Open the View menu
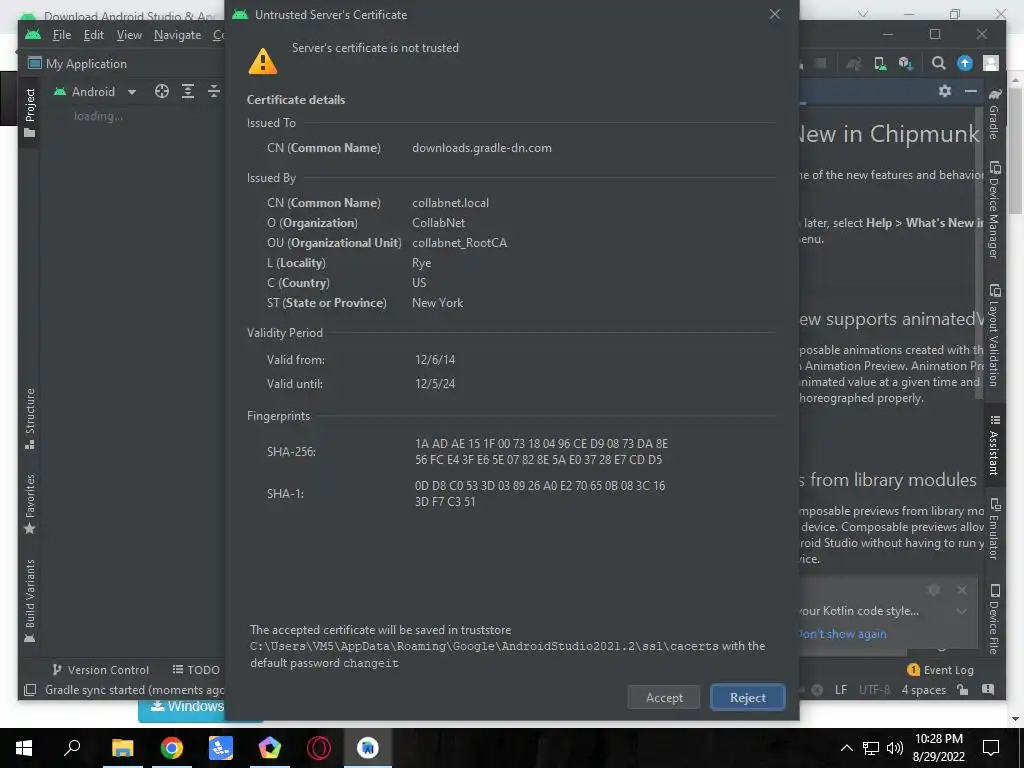Viewport: 1024px width, 768px height. point(129,35)
